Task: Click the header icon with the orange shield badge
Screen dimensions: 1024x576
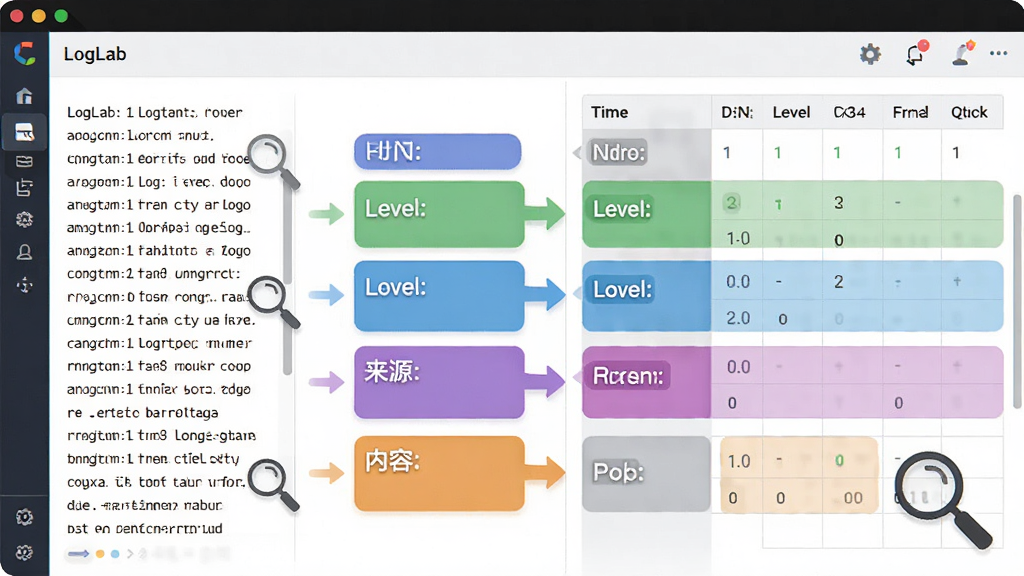Action: click(x=963, y=53)
